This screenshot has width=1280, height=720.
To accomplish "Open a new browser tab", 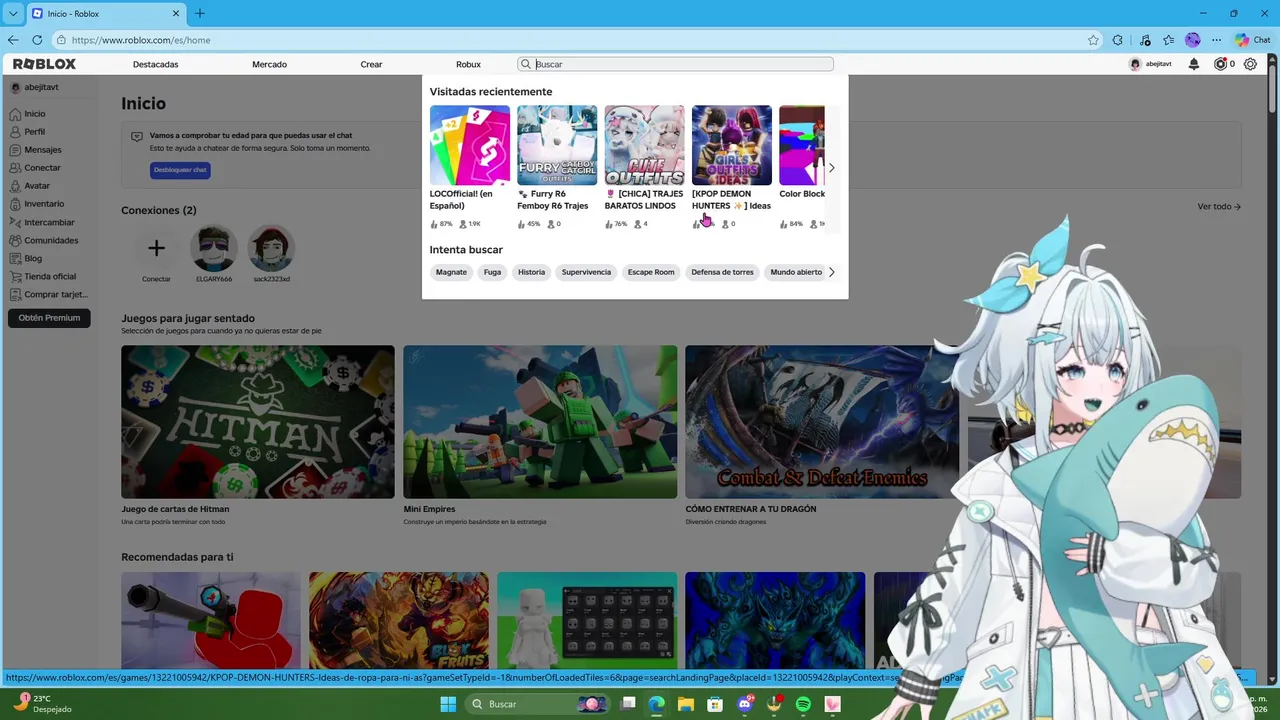I will [200, 14].
